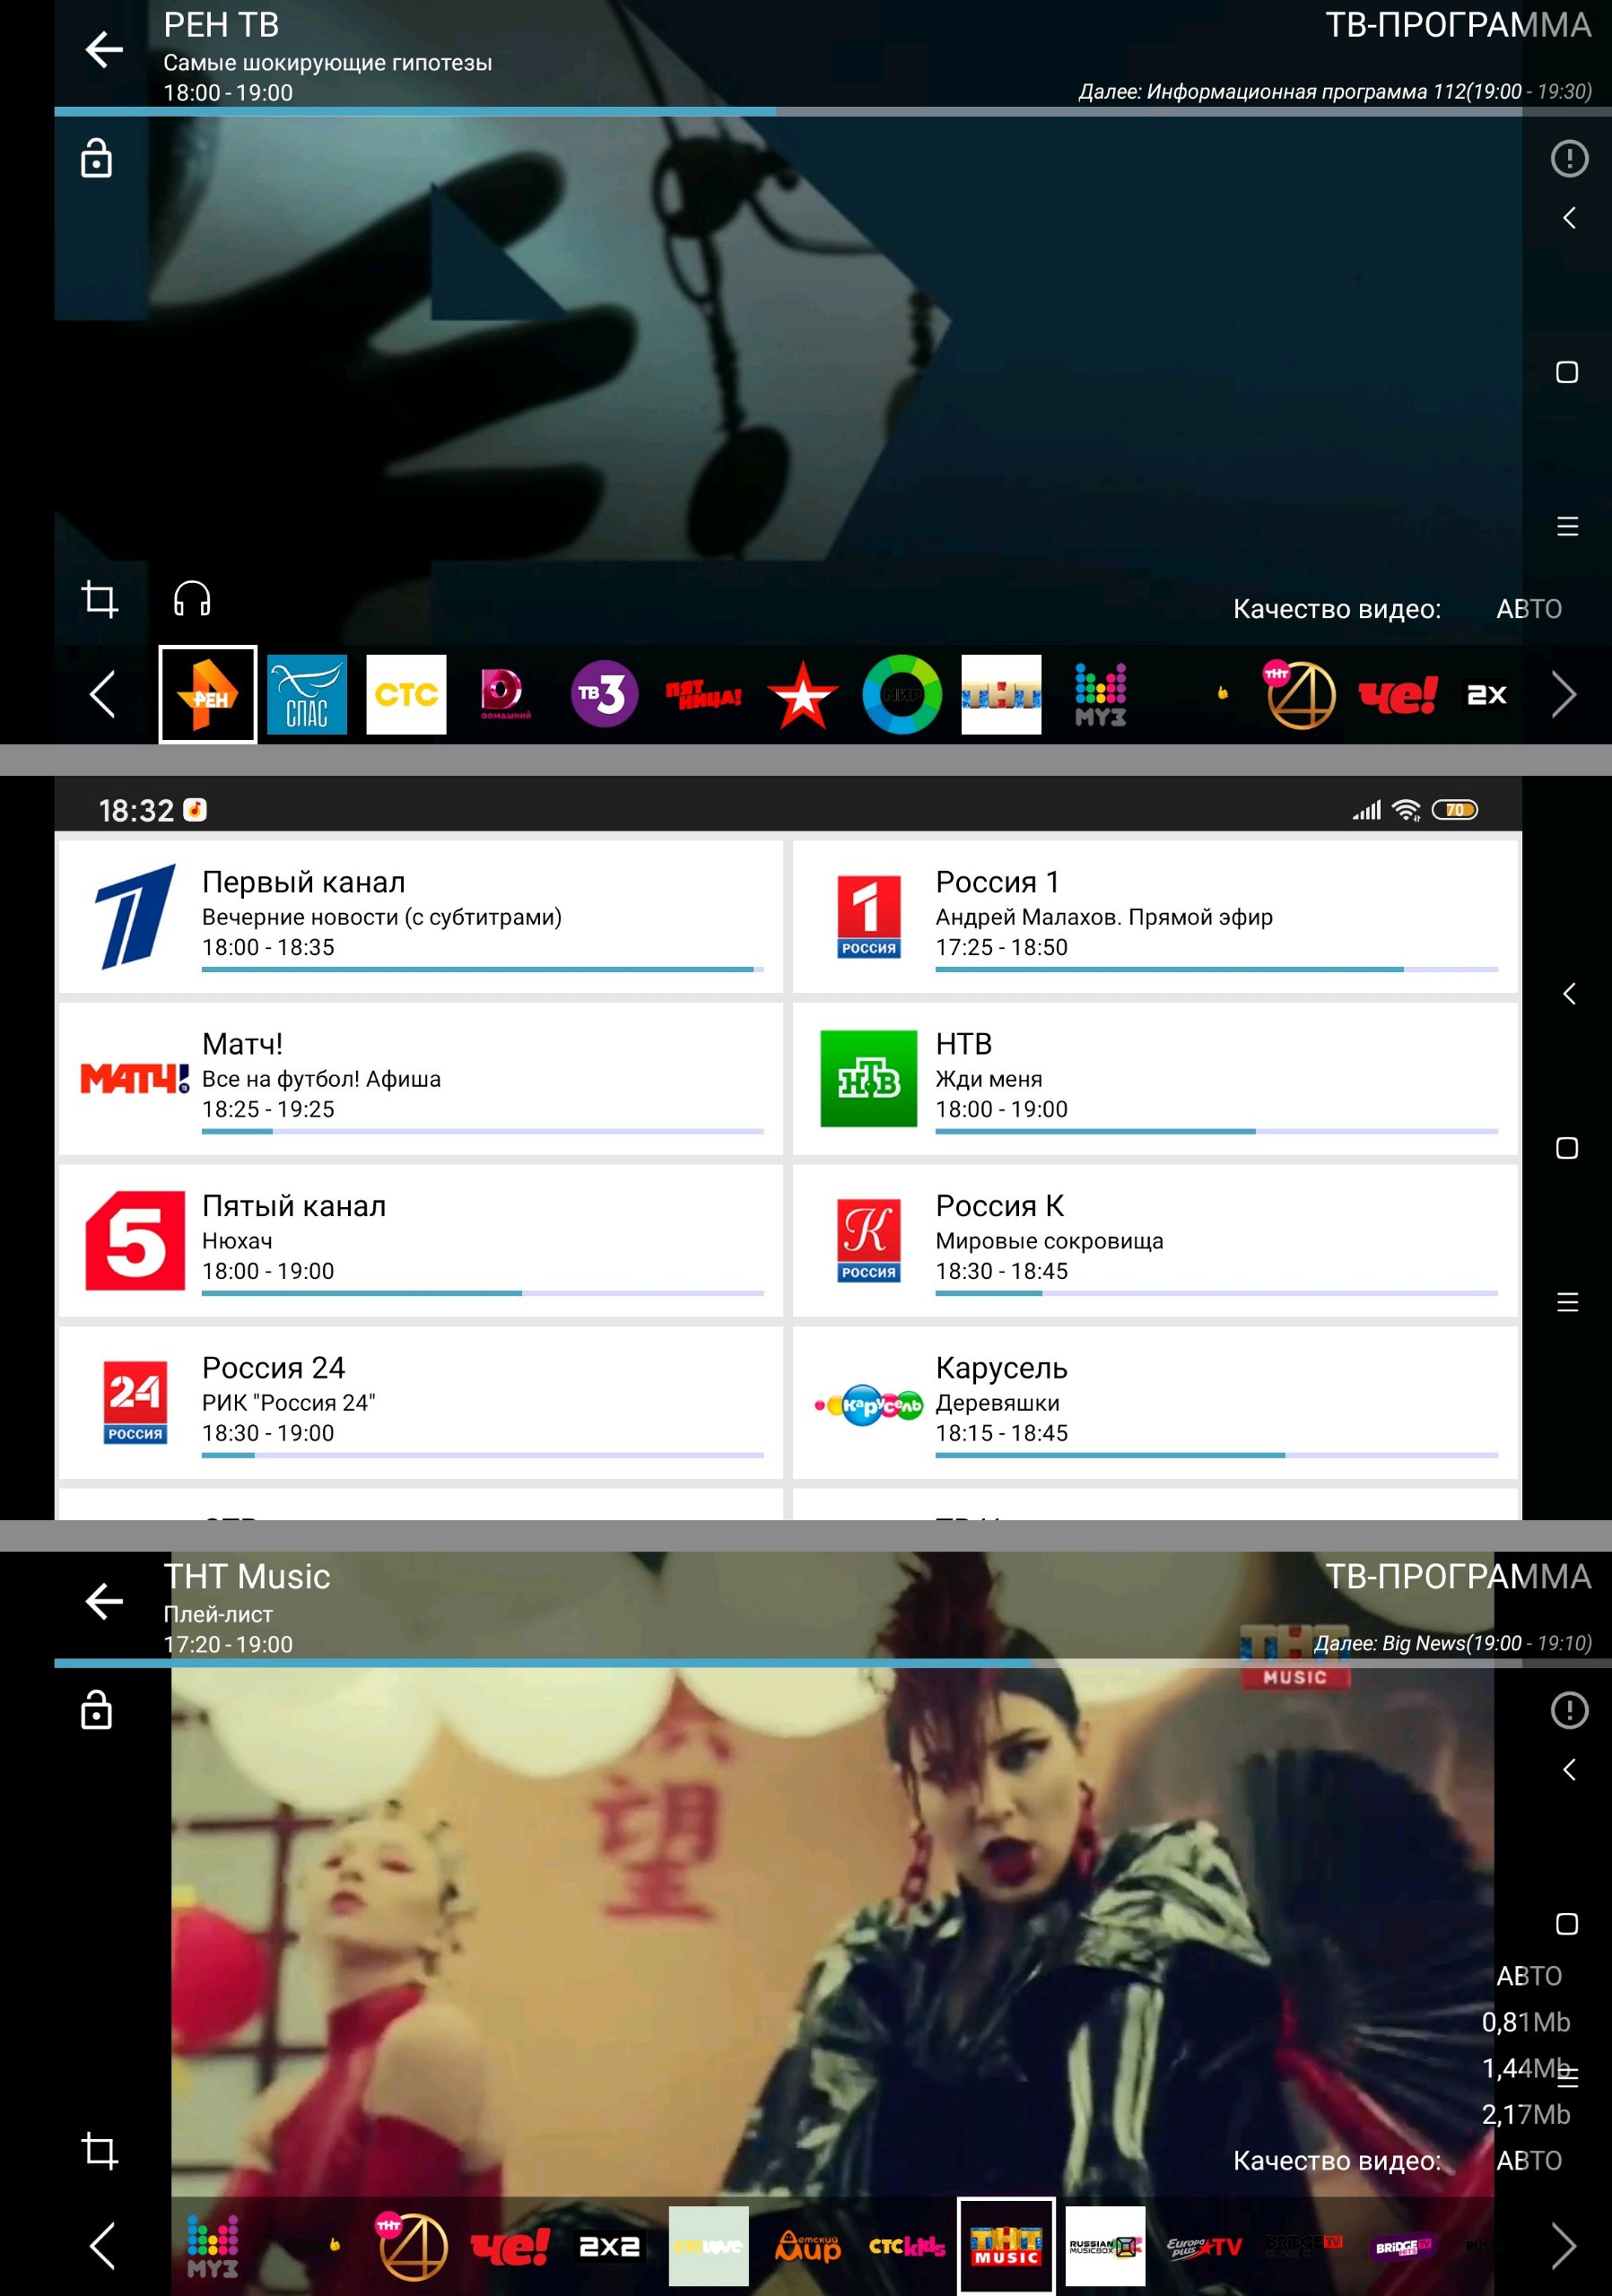Select the РЕН channel logo in the strip
The image size is (1612, 2296).
(x=208, y=694)
